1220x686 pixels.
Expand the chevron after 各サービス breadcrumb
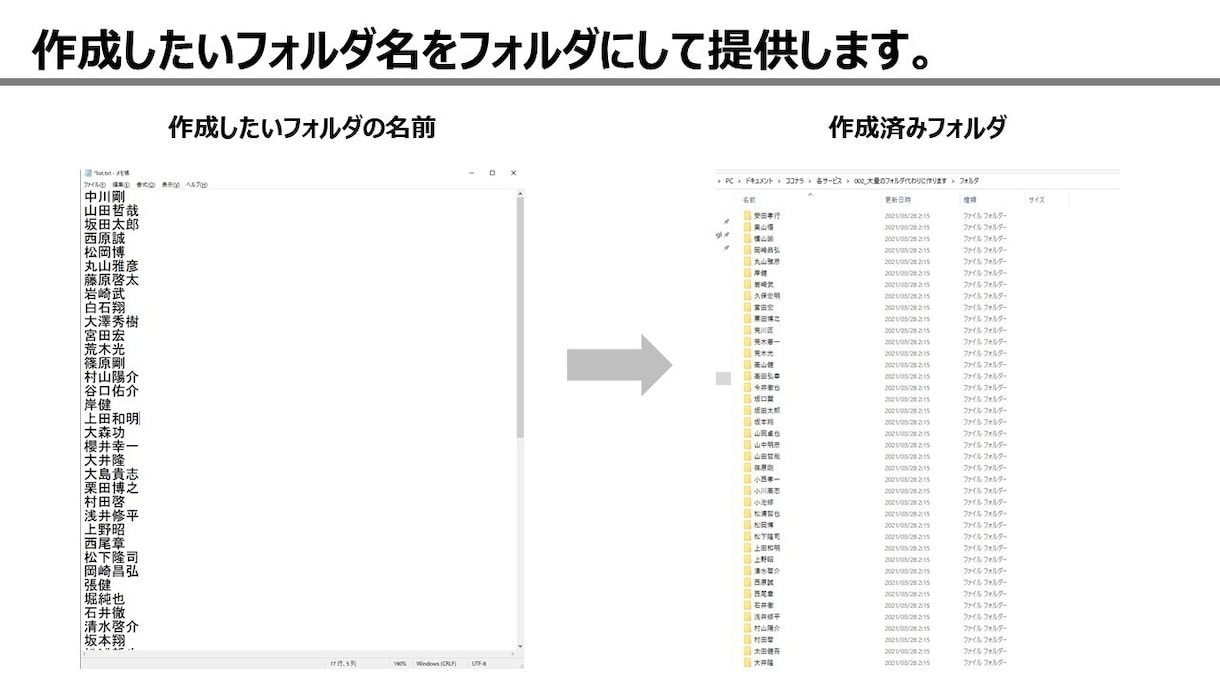[x=848, y=181]
